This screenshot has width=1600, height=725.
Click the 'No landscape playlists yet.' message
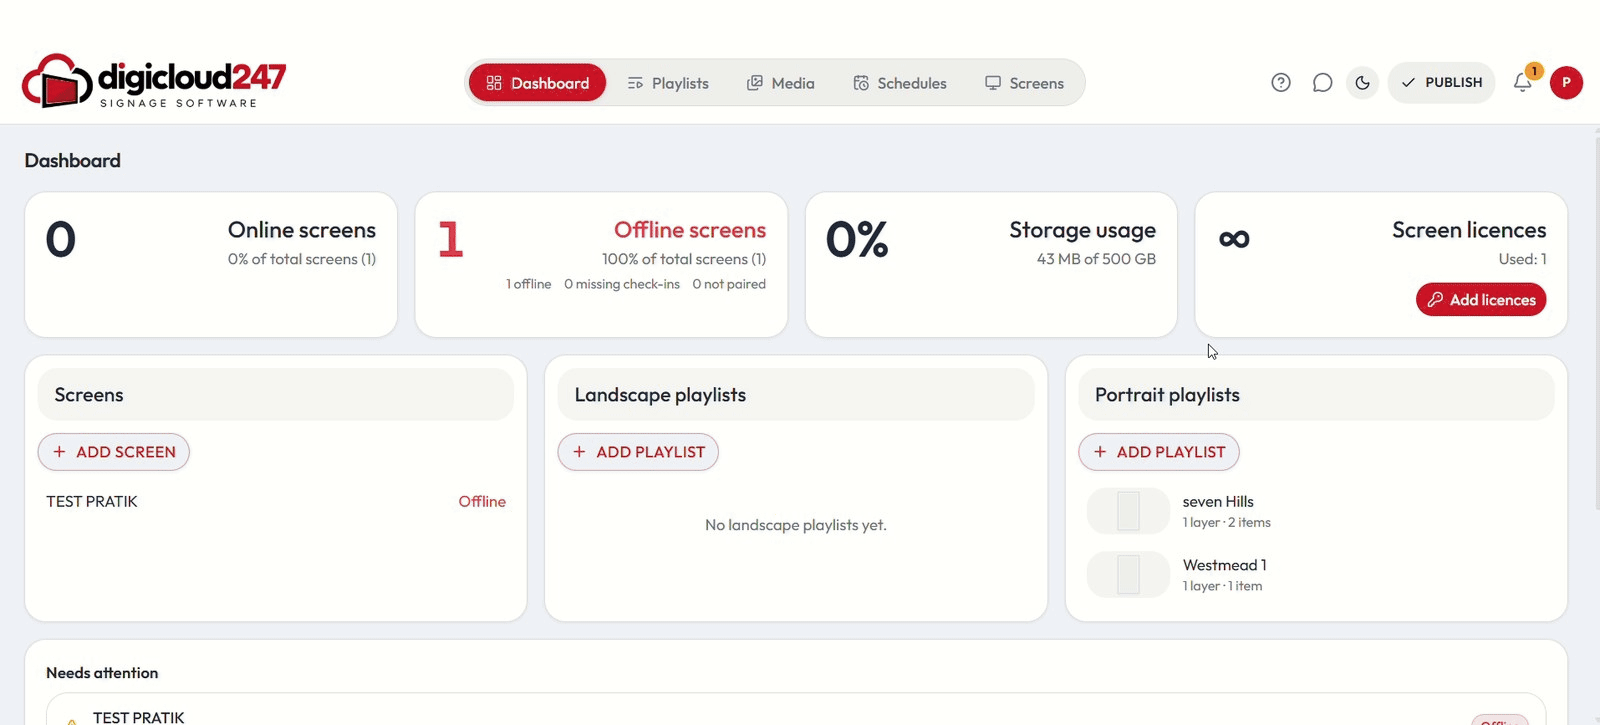796,525
